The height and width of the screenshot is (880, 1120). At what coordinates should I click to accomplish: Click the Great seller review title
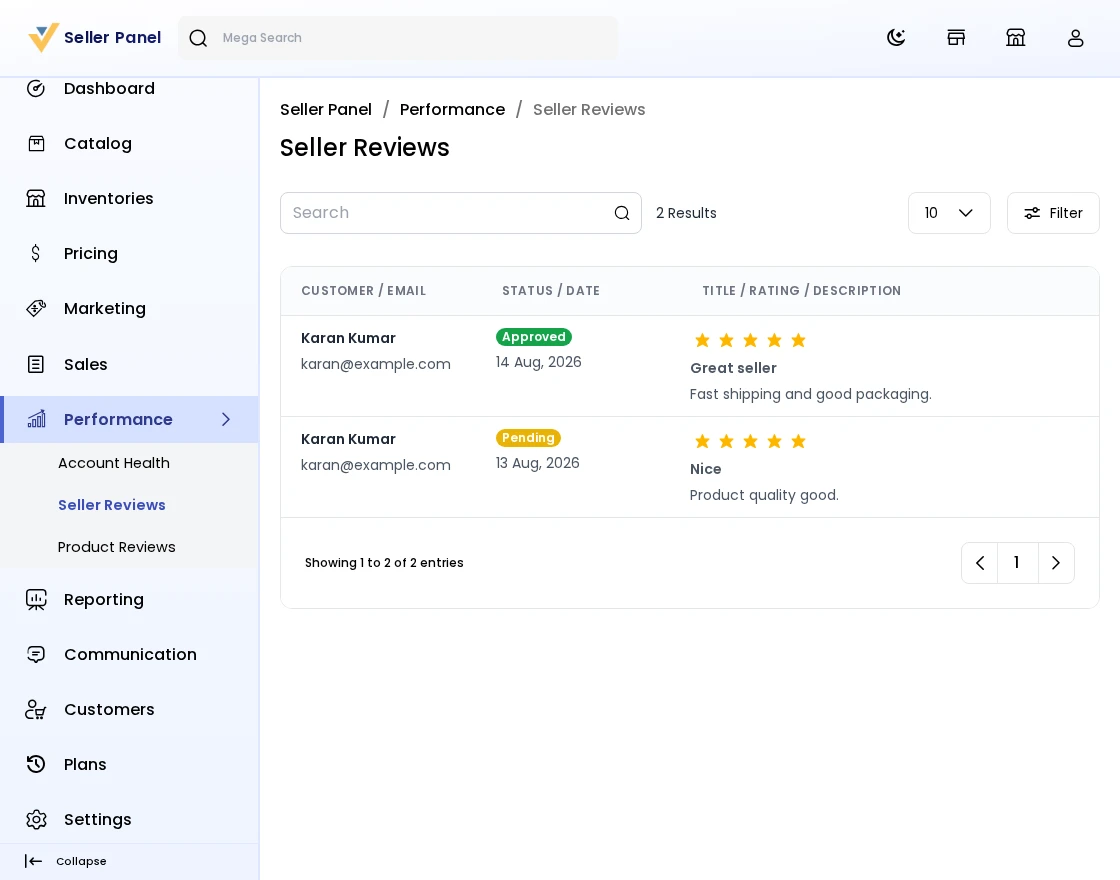tap(733, 369)
